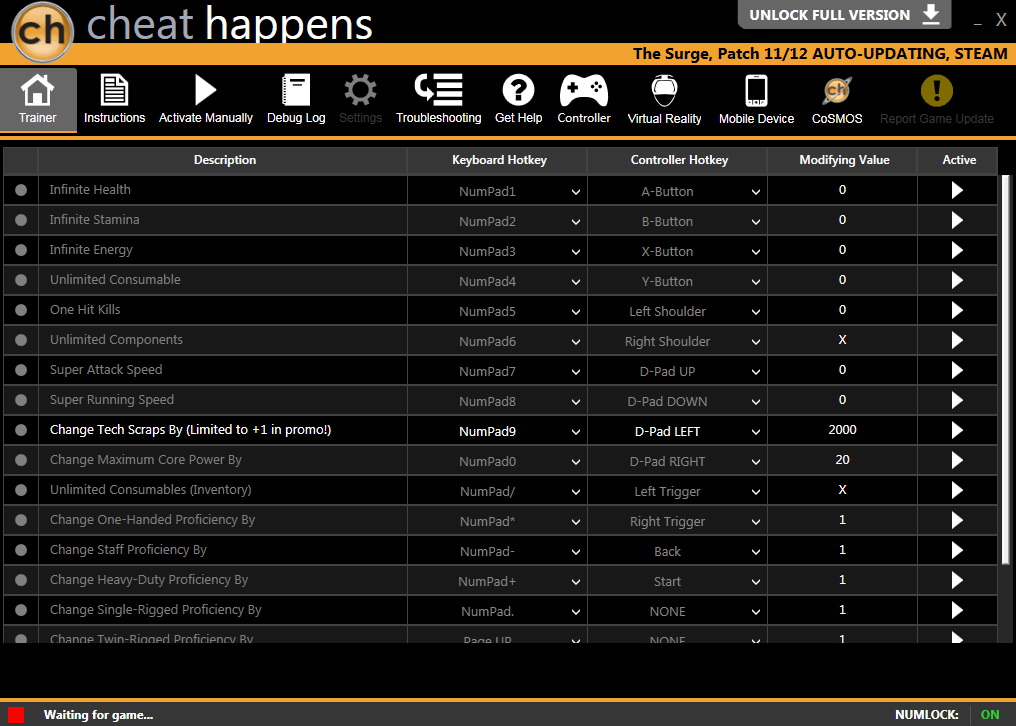Activate Change Tech Scraps cheat arrow
Viewport: 1016px width, 726px height.
pos(957,430)
